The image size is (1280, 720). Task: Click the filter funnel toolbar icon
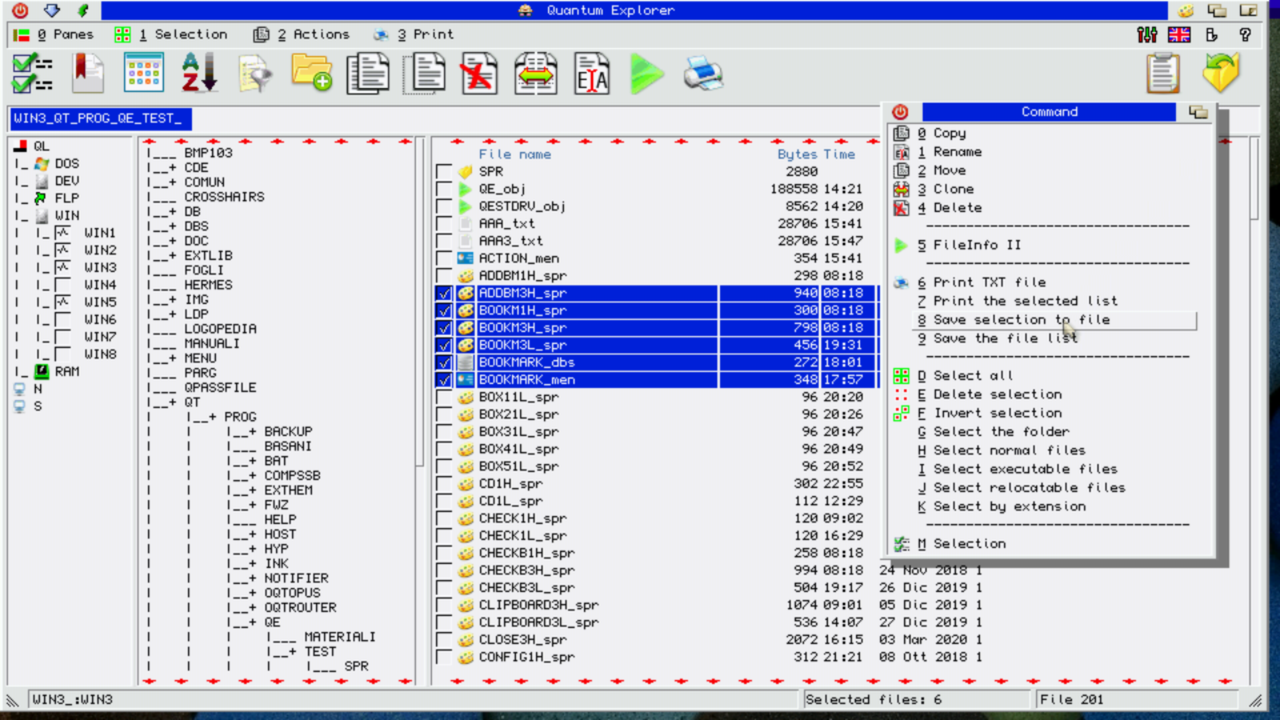pyautogui.click(x=256, y=75)
